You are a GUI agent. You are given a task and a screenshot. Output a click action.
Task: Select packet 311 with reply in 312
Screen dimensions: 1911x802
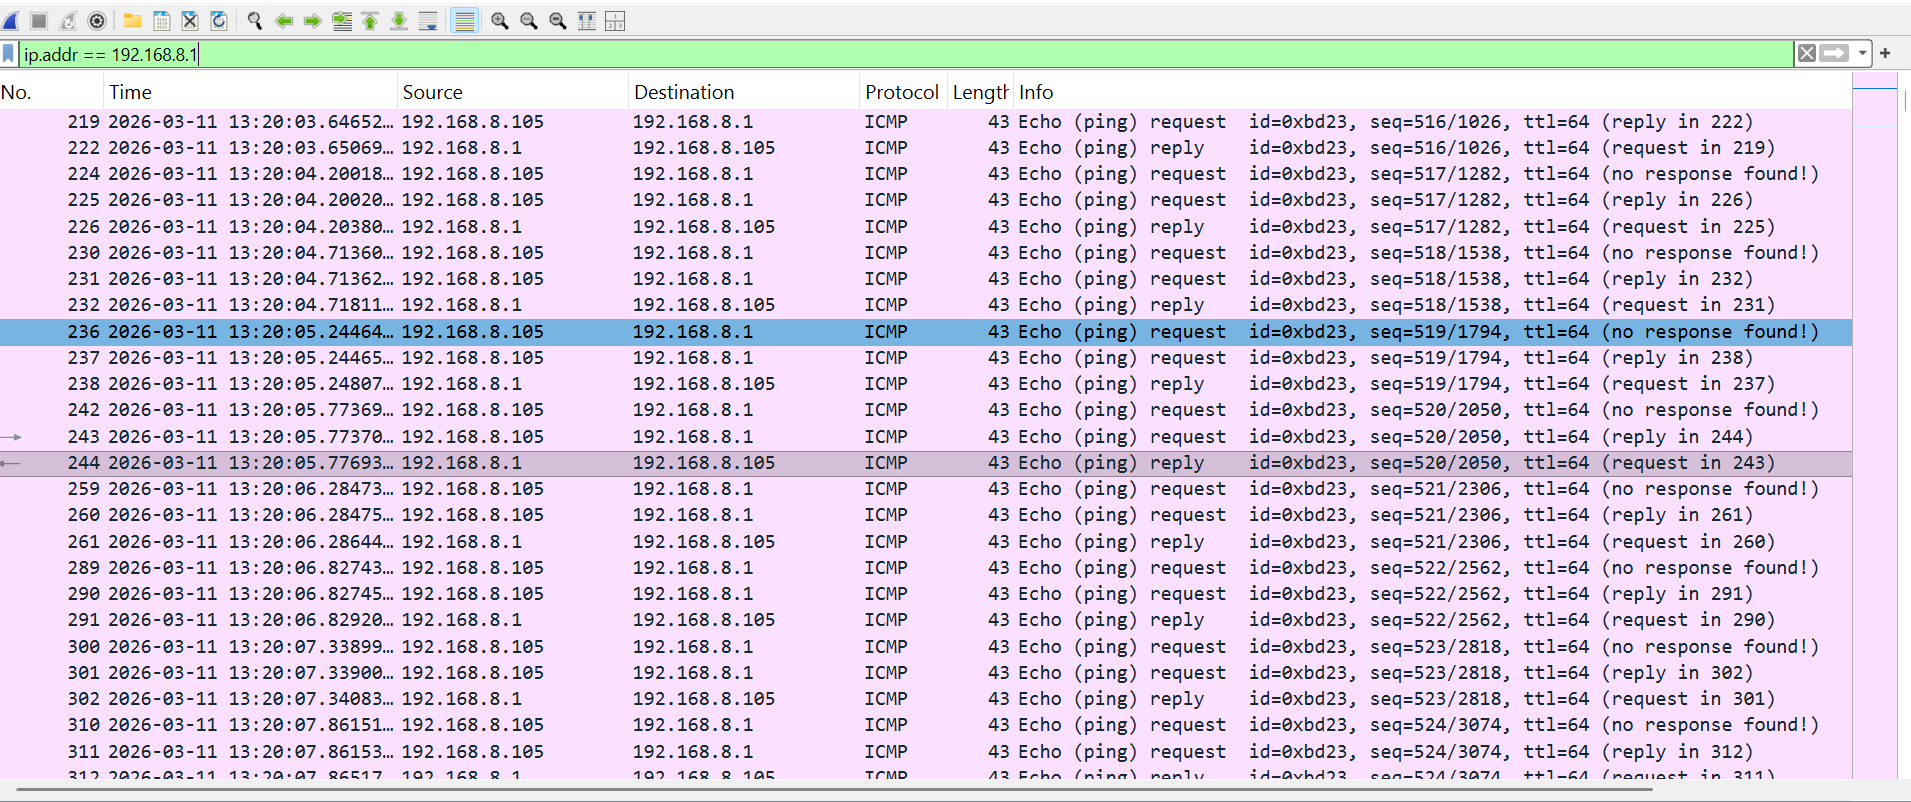pyautogui.click(x=926, y=752)
